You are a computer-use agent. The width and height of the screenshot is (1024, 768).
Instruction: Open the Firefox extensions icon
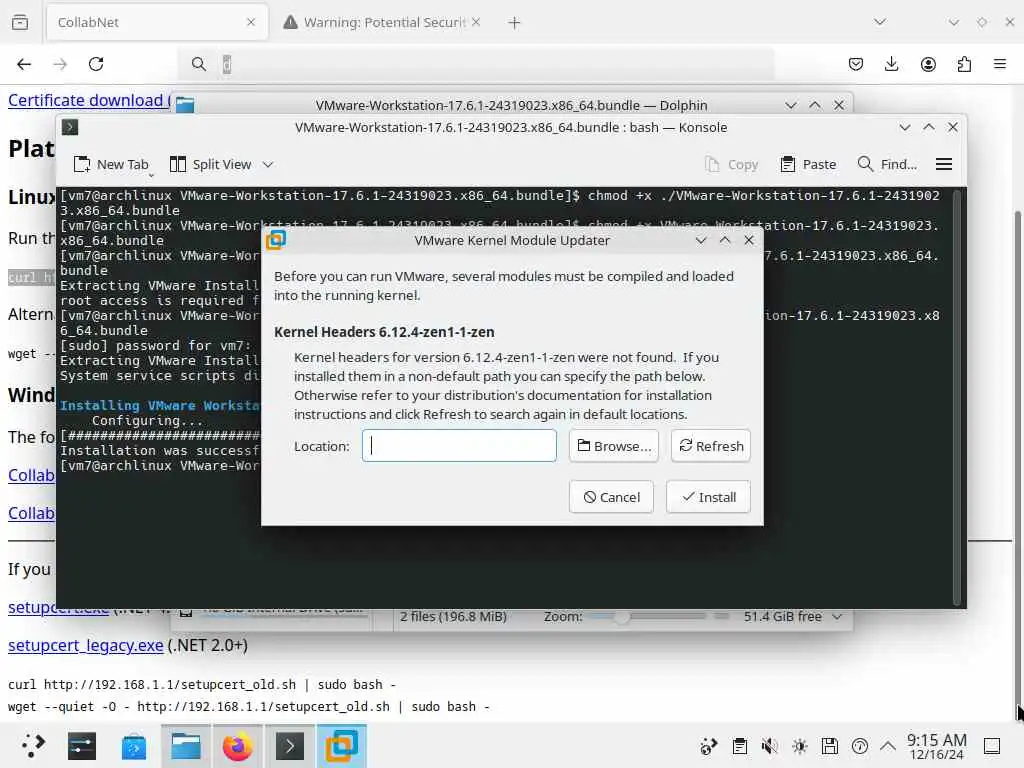coord(964,64)
